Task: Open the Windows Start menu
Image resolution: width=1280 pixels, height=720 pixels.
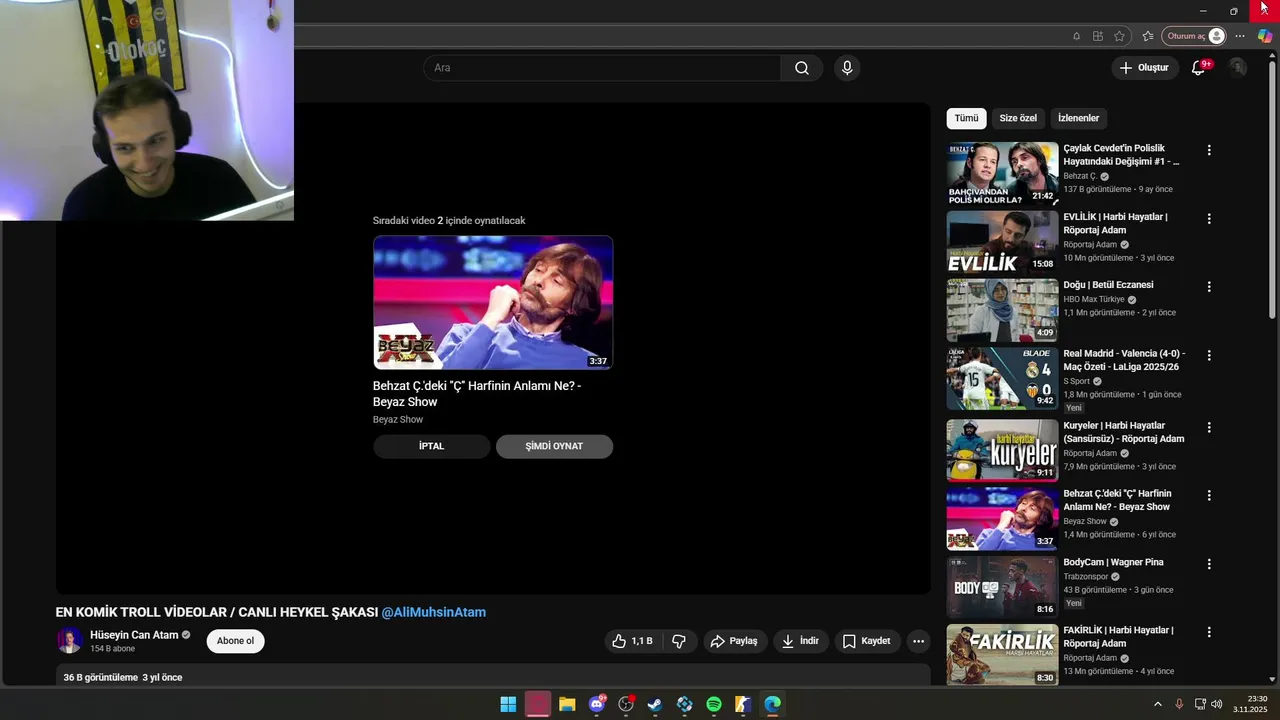Action: [x=508, y=704]
